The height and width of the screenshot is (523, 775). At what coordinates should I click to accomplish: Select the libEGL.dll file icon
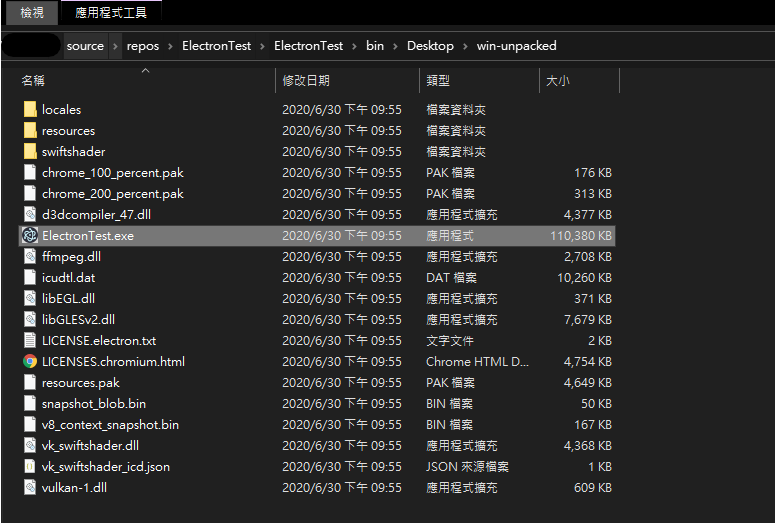coord(30,299)
